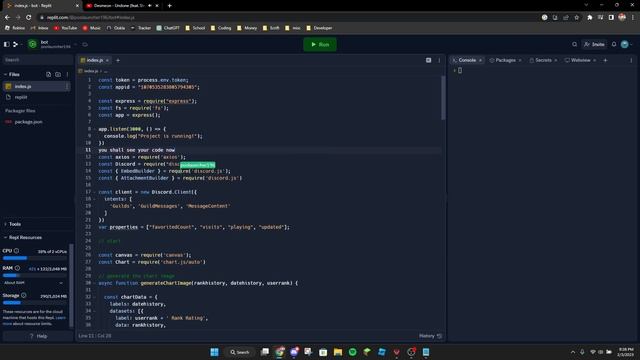Screen dimensions: 640x360
Task: Collapse the fold arrow on line 8
Action: pos(95,129)
